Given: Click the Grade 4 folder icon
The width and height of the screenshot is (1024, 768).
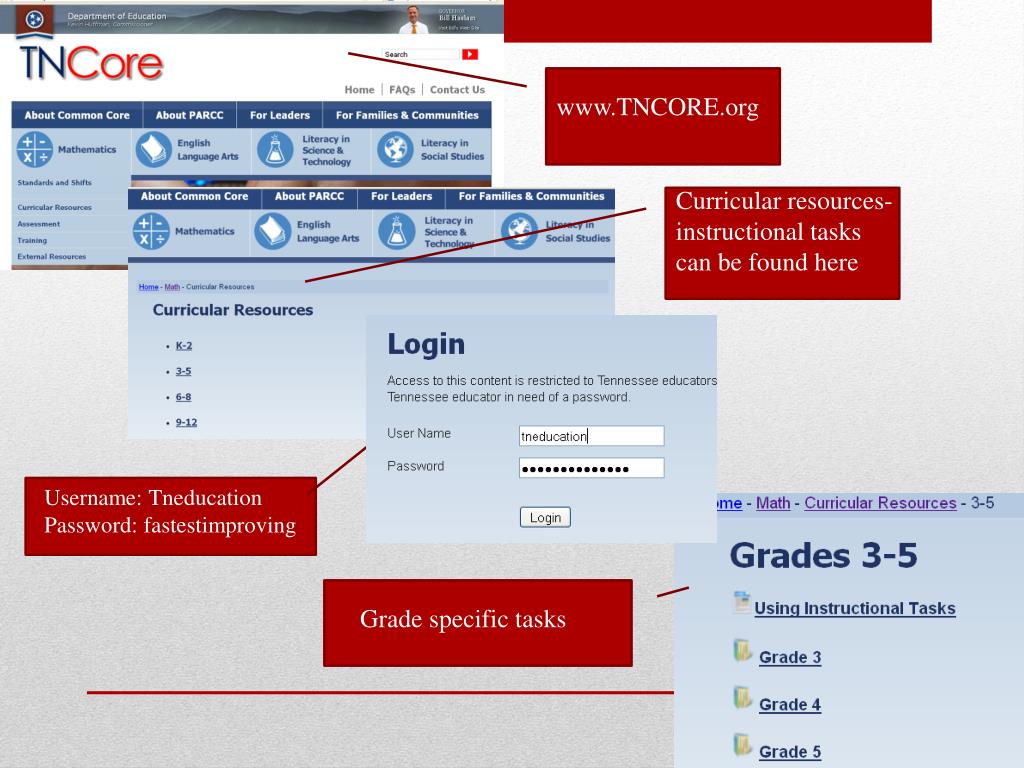Looking at the screenshot, I should [x=743, y=698].
